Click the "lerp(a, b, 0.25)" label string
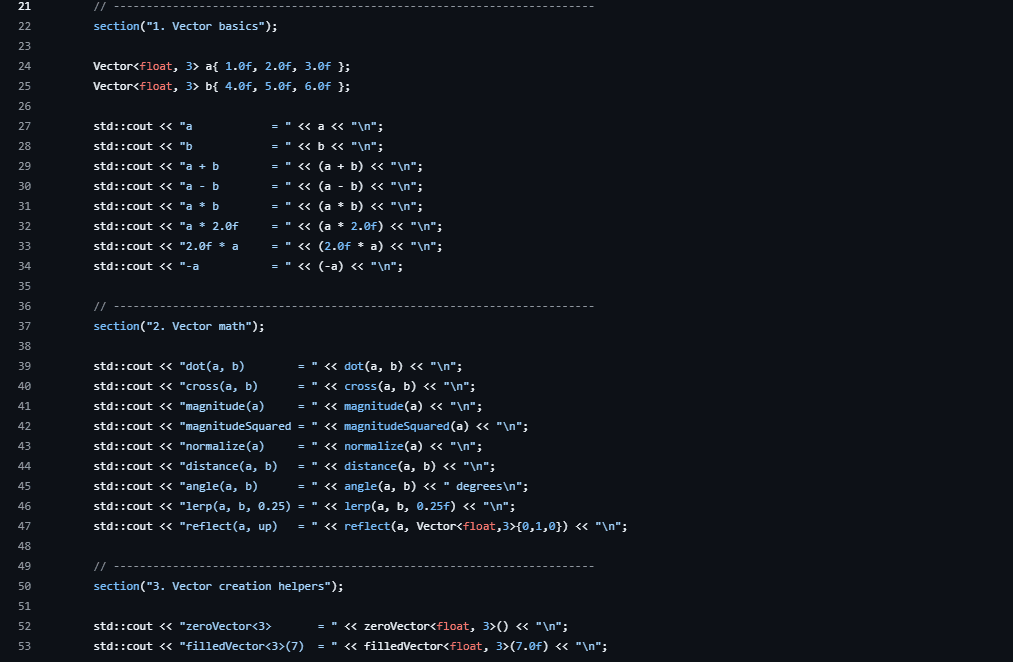Screen dimensions: 1013x662 click(x=248, y=506)
